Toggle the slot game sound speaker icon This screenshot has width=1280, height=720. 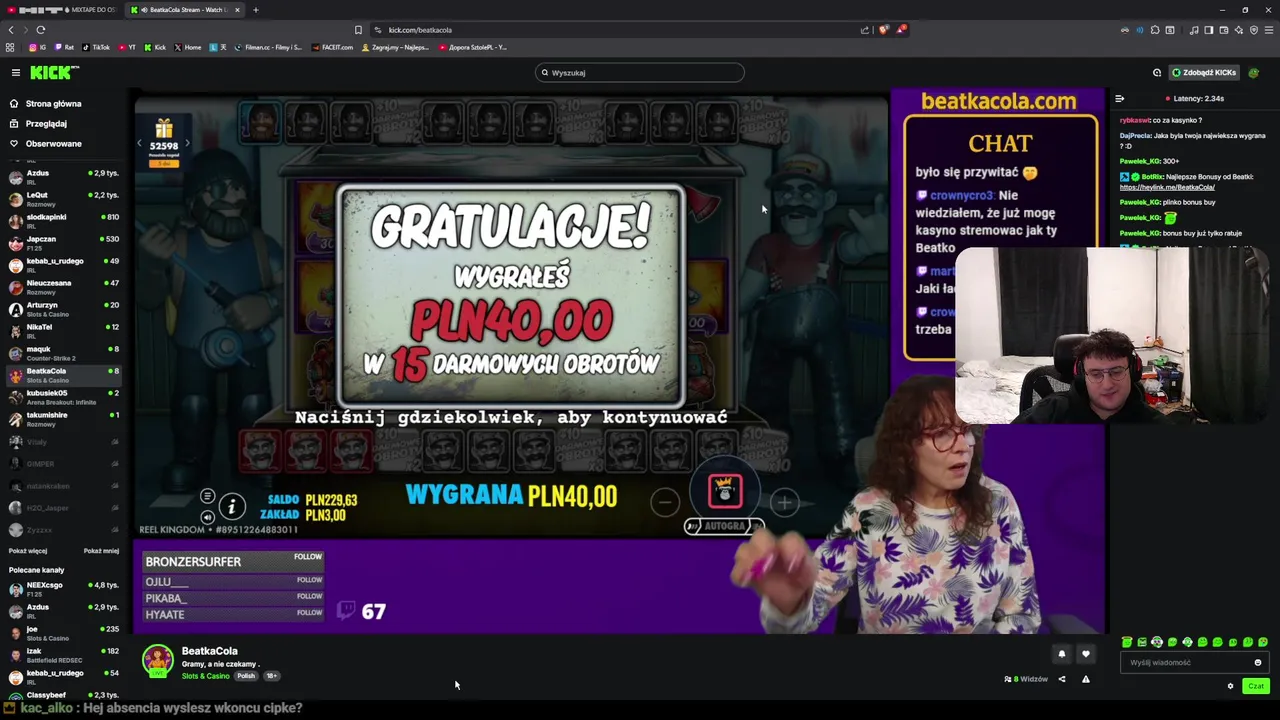207,517
